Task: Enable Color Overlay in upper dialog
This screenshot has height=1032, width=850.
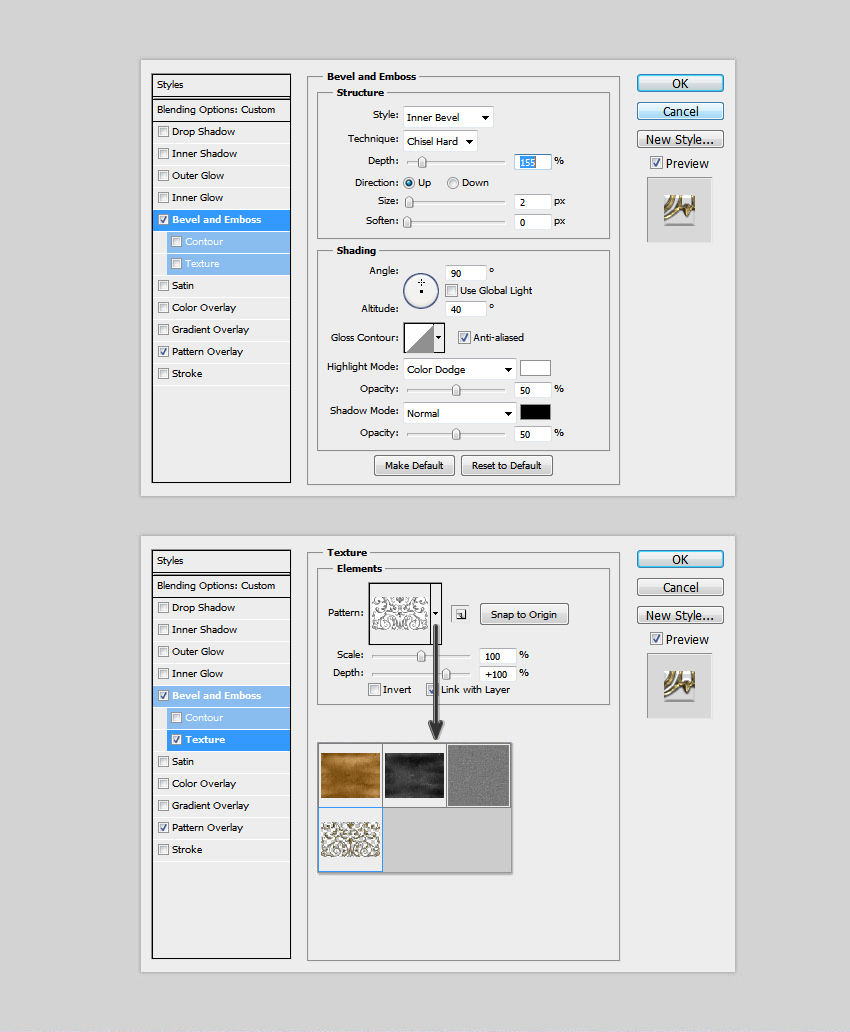Action: [x=163, y=307]
